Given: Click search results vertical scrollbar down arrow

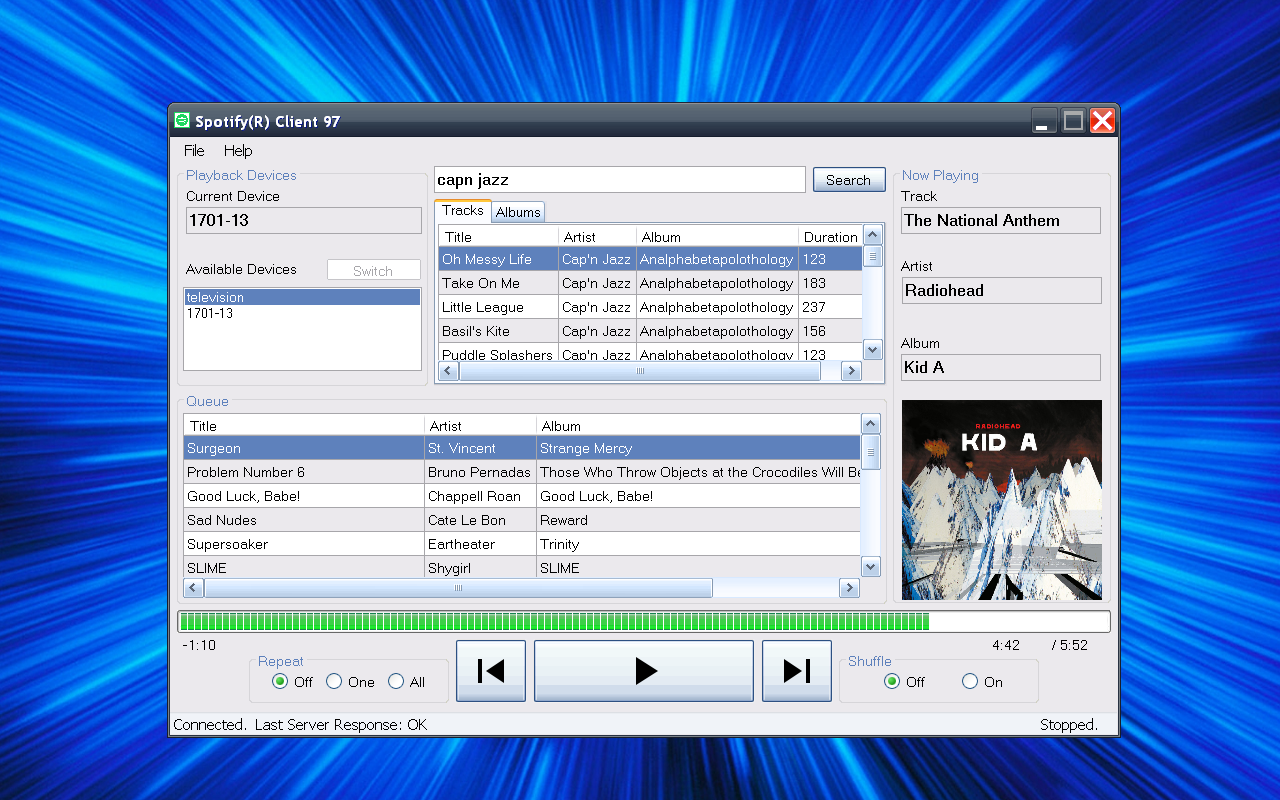Looking at the screenshot, I should pyautogui.click(x=872, y=350).
